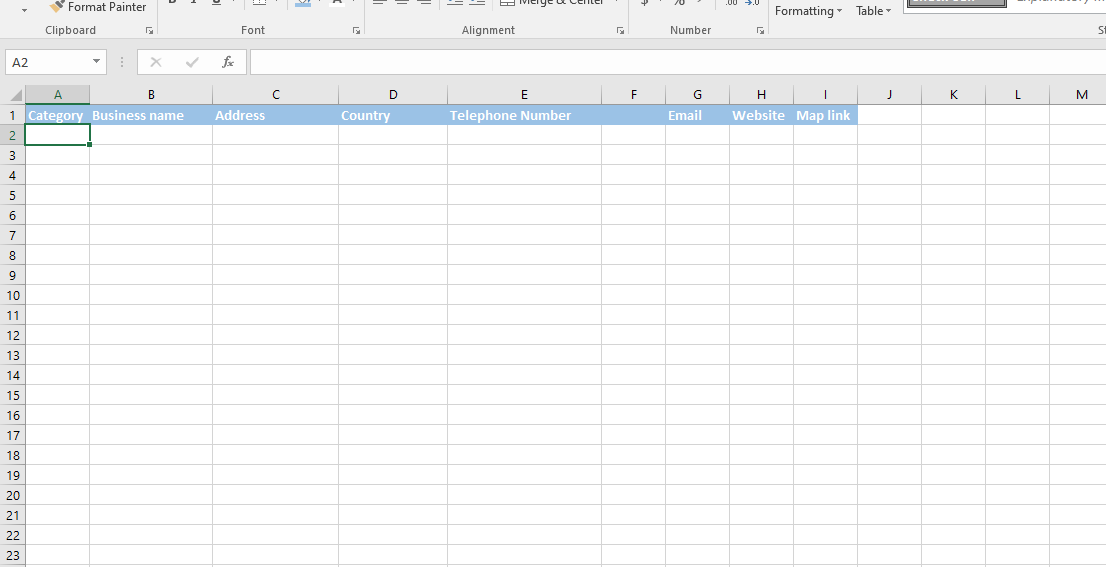Open the Format as Table dropdown

point(873,11)
